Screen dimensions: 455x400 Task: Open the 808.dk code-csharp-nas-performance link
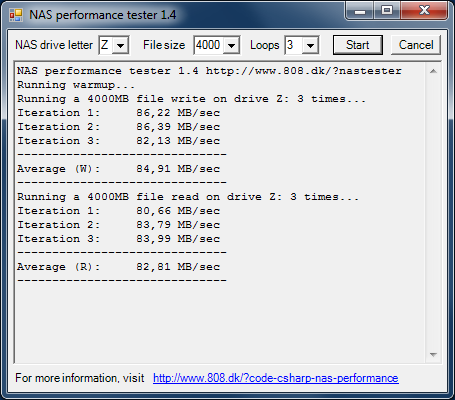276,378
